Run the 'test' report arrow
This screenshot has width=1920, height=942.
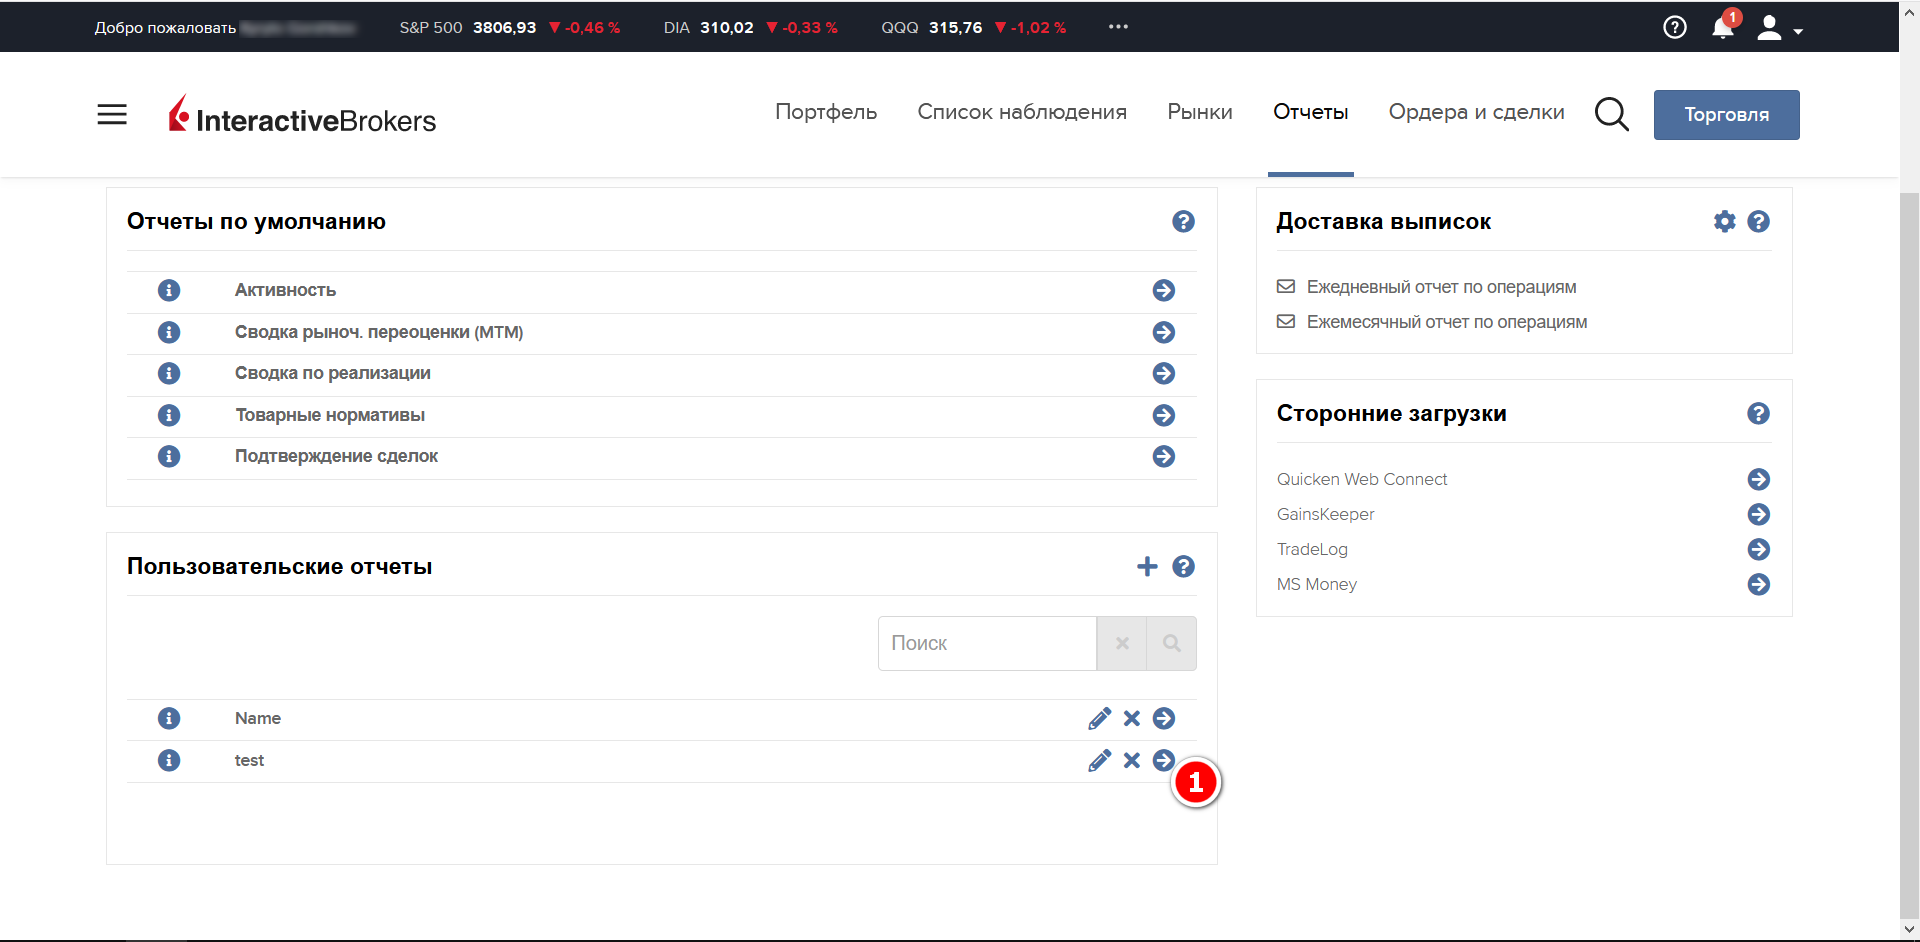click(x=1163, y=760)
